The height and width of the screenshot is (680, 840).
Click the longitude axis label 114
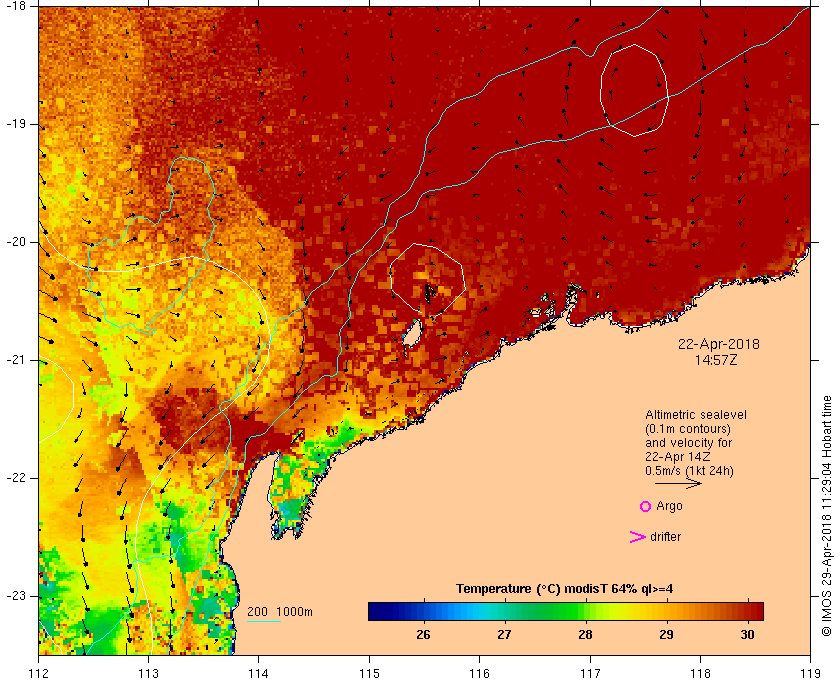[x=259, y=672]
